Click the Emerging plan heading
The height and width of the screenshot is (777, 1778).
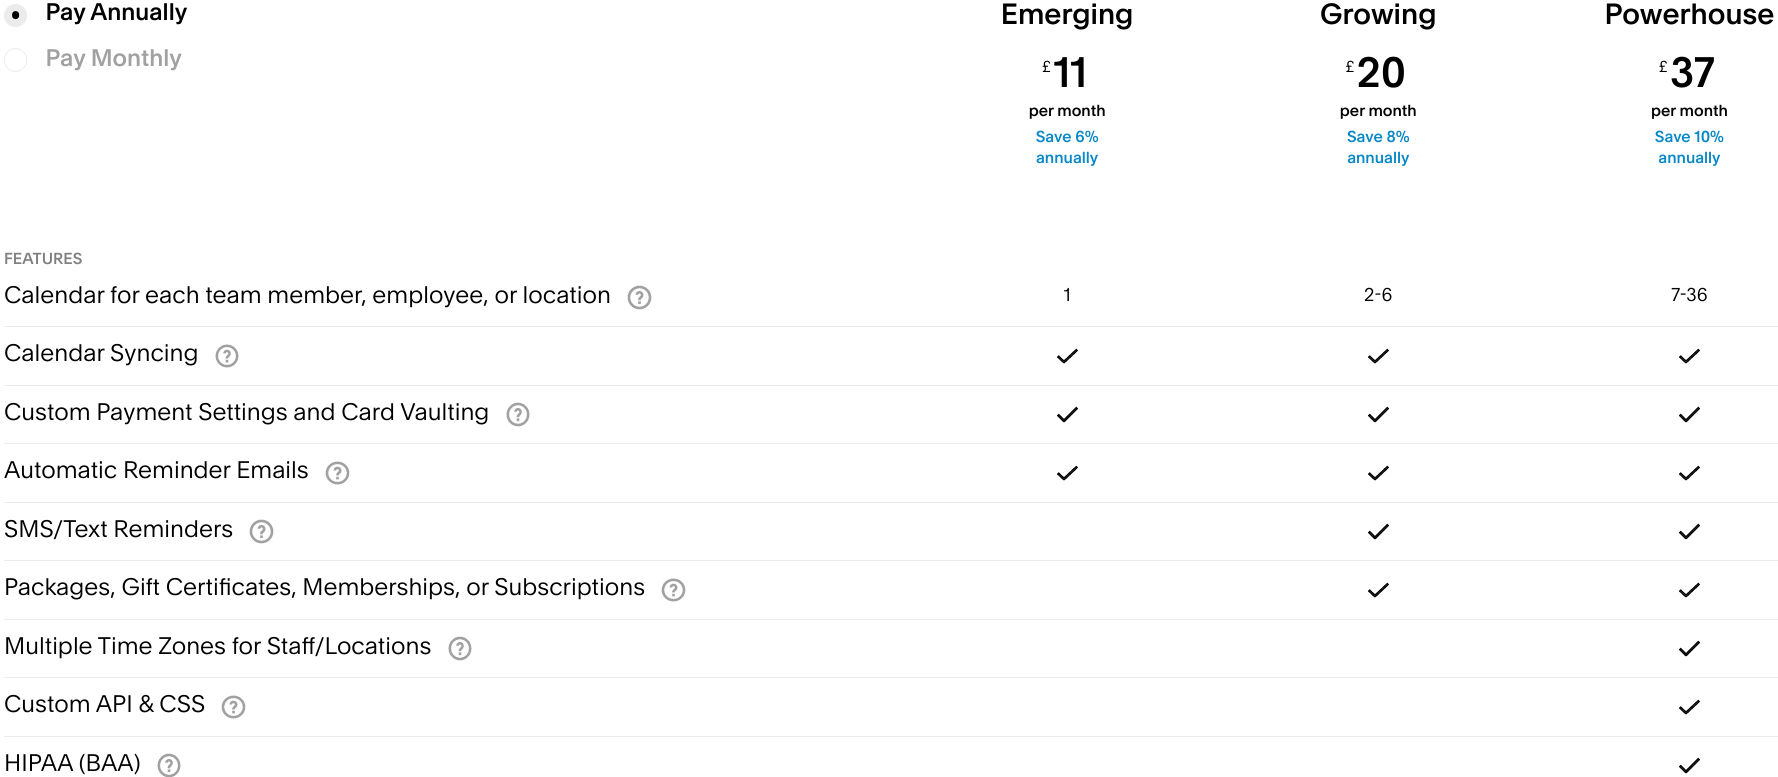[1066, 15]
